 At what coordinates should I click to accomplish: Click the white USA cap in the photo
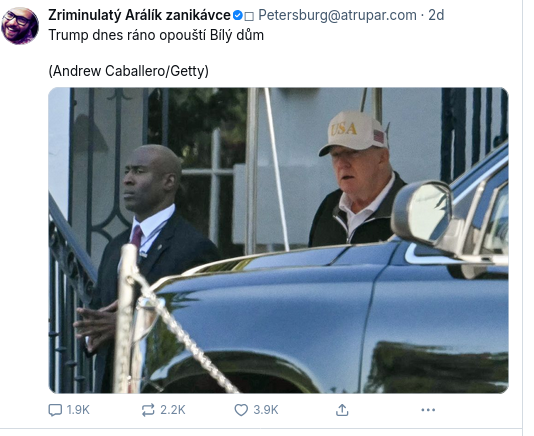354,132
